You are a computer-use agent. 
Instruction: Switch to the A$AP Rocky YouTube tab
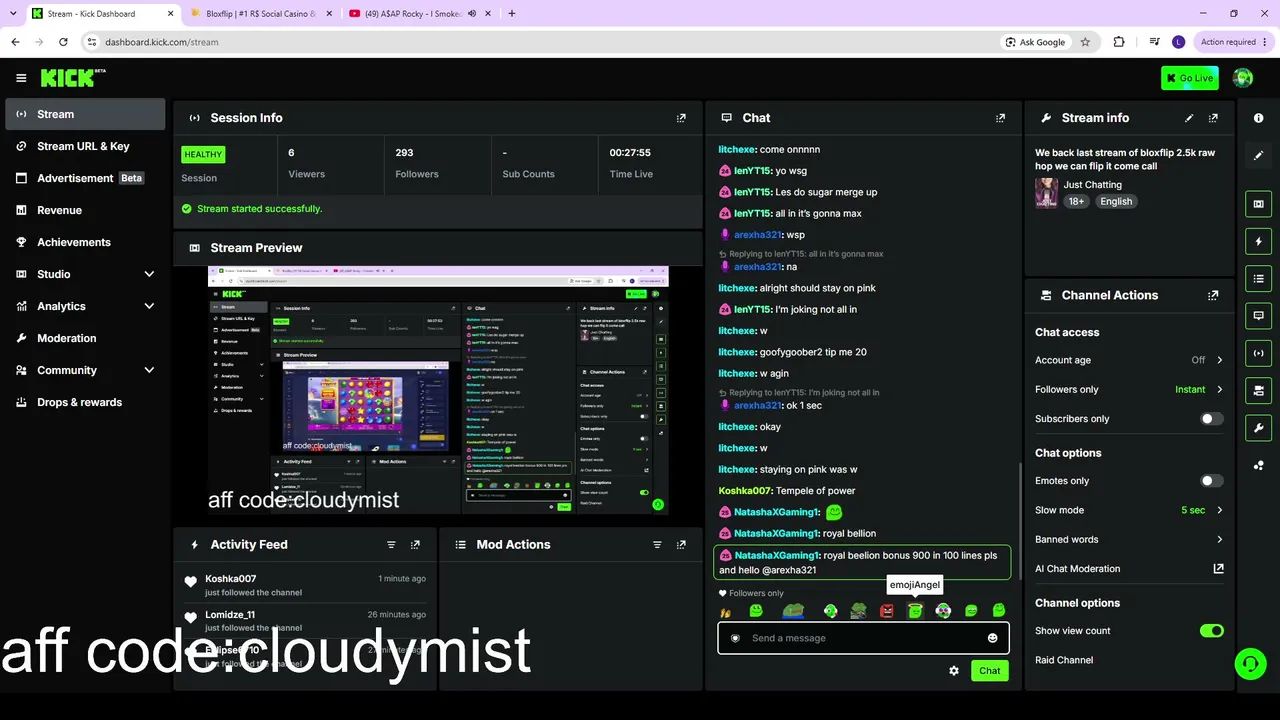coord(420,13)
